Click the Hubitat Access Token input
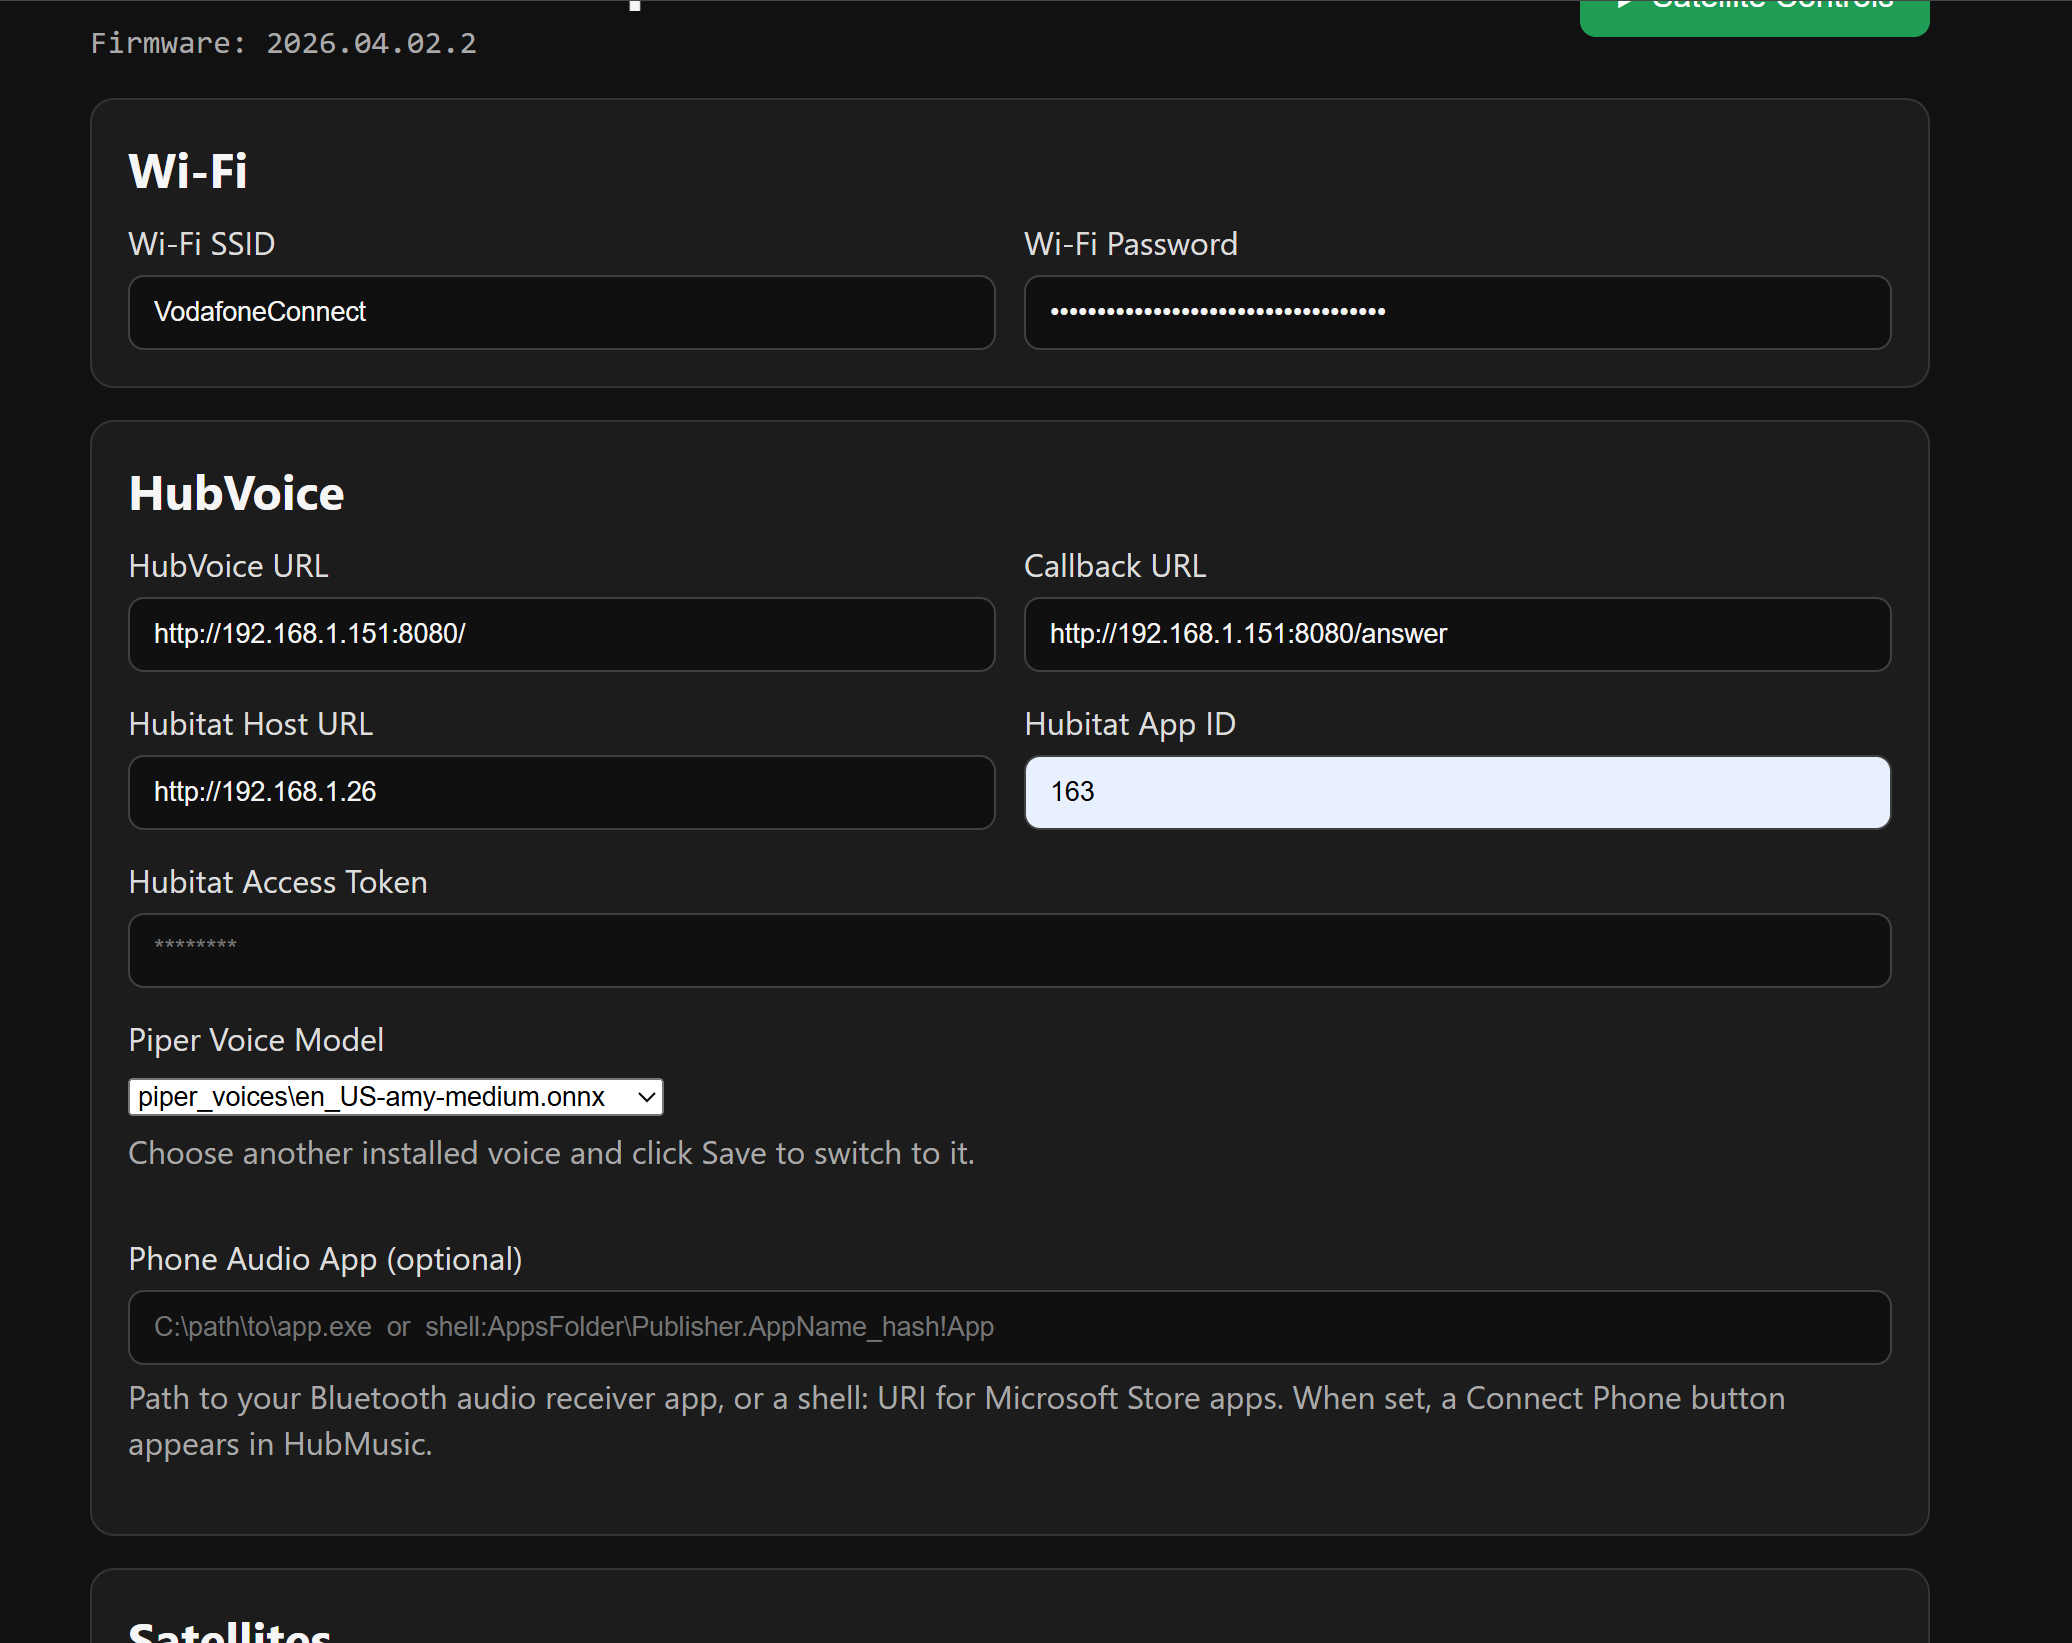This screenshot has width=2072, height=1643. tap(1008, 950)
